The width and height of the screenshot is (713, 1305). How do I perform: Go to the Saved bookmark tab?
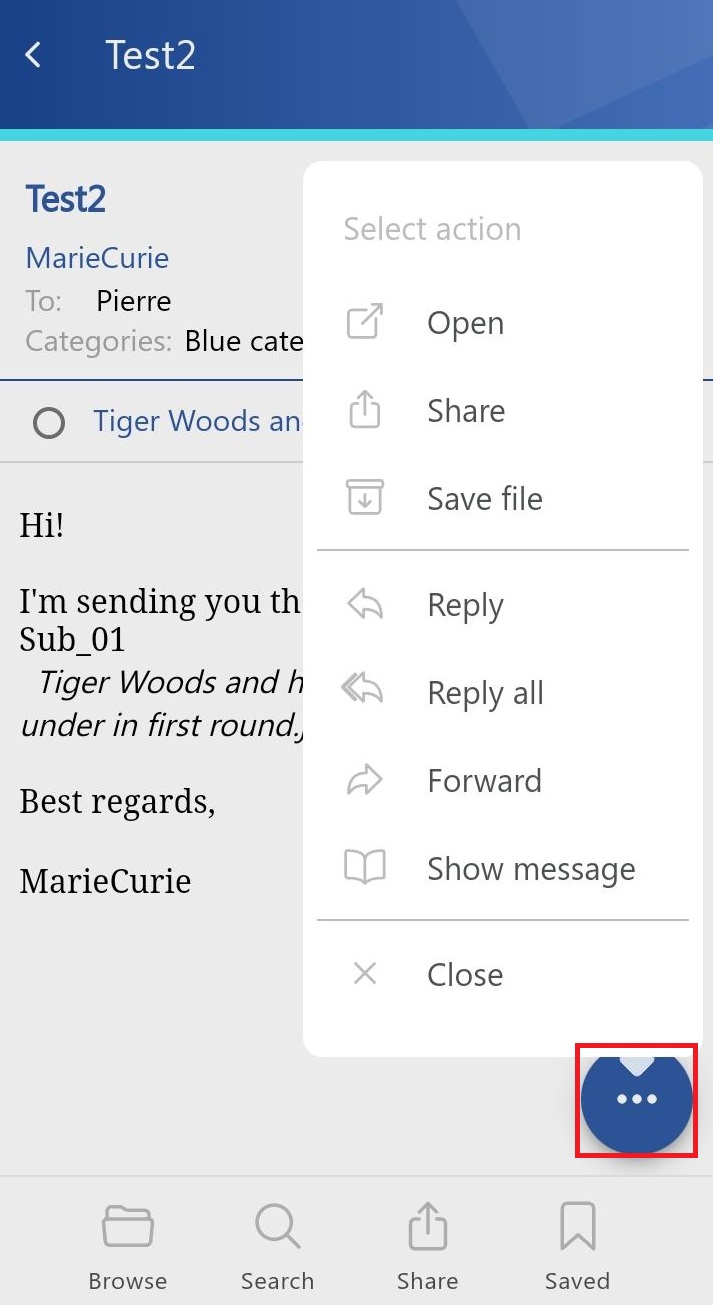tap(577, 1245)
